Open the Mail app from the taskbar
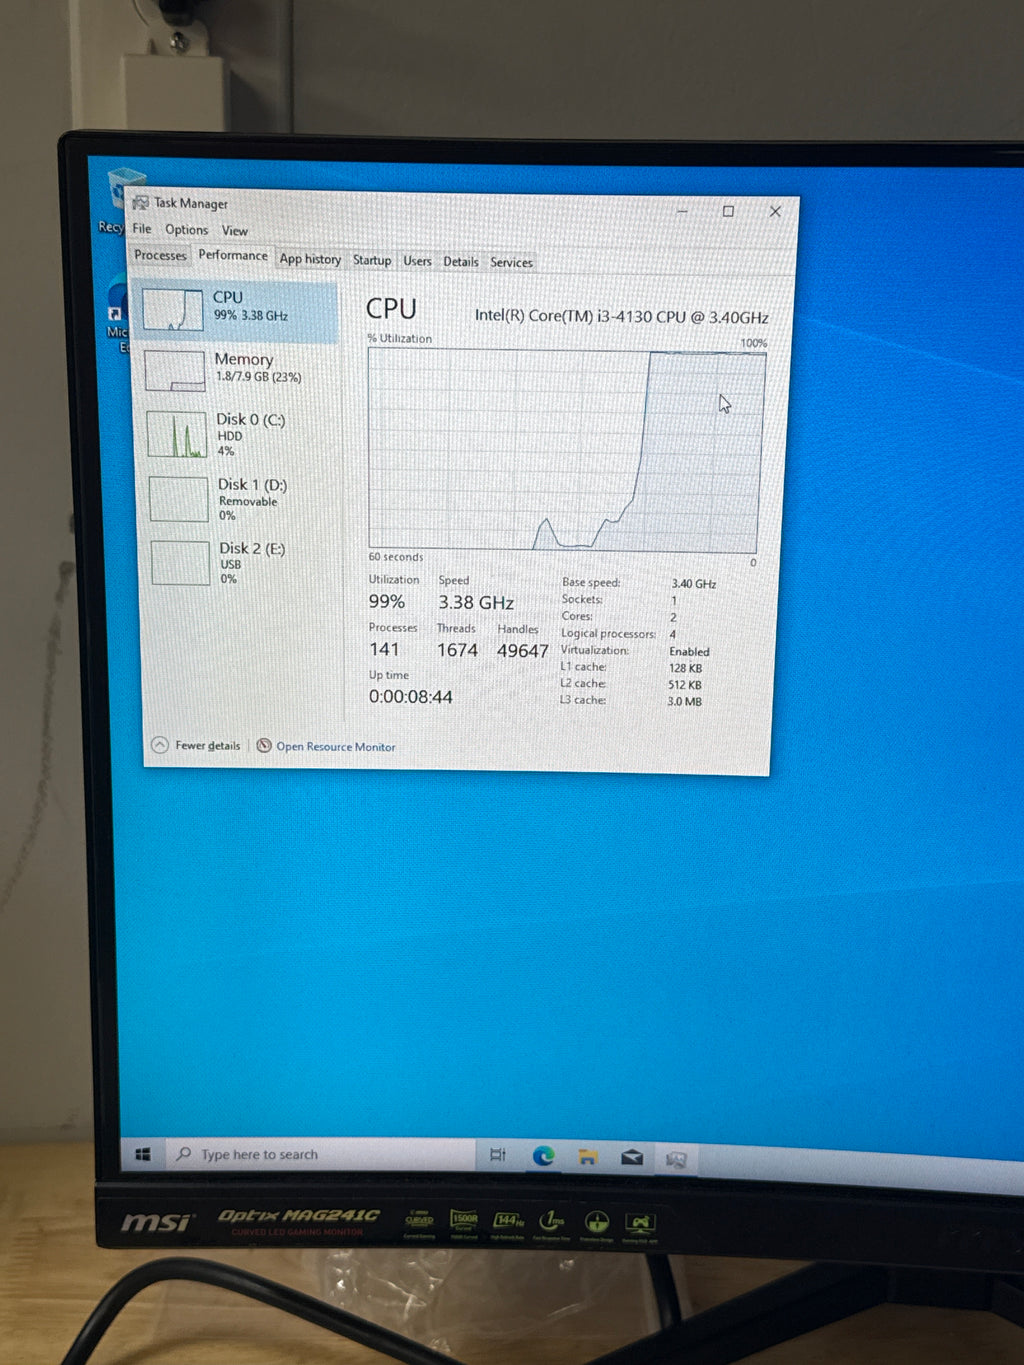The height and width of the screenshot is (1365, 1024). [x=632, y=1157]
